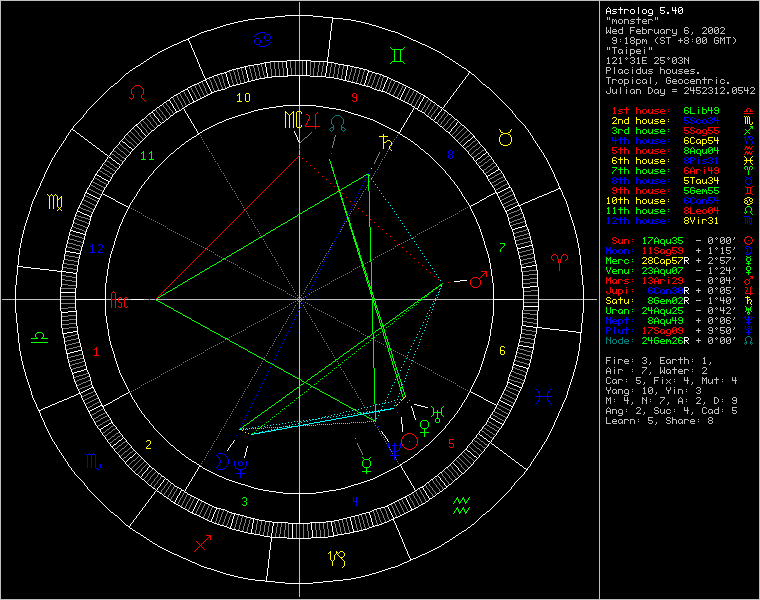Click the red Asc ascendant marker
This screenshot has height=600, width=760.
pos(119,300)
